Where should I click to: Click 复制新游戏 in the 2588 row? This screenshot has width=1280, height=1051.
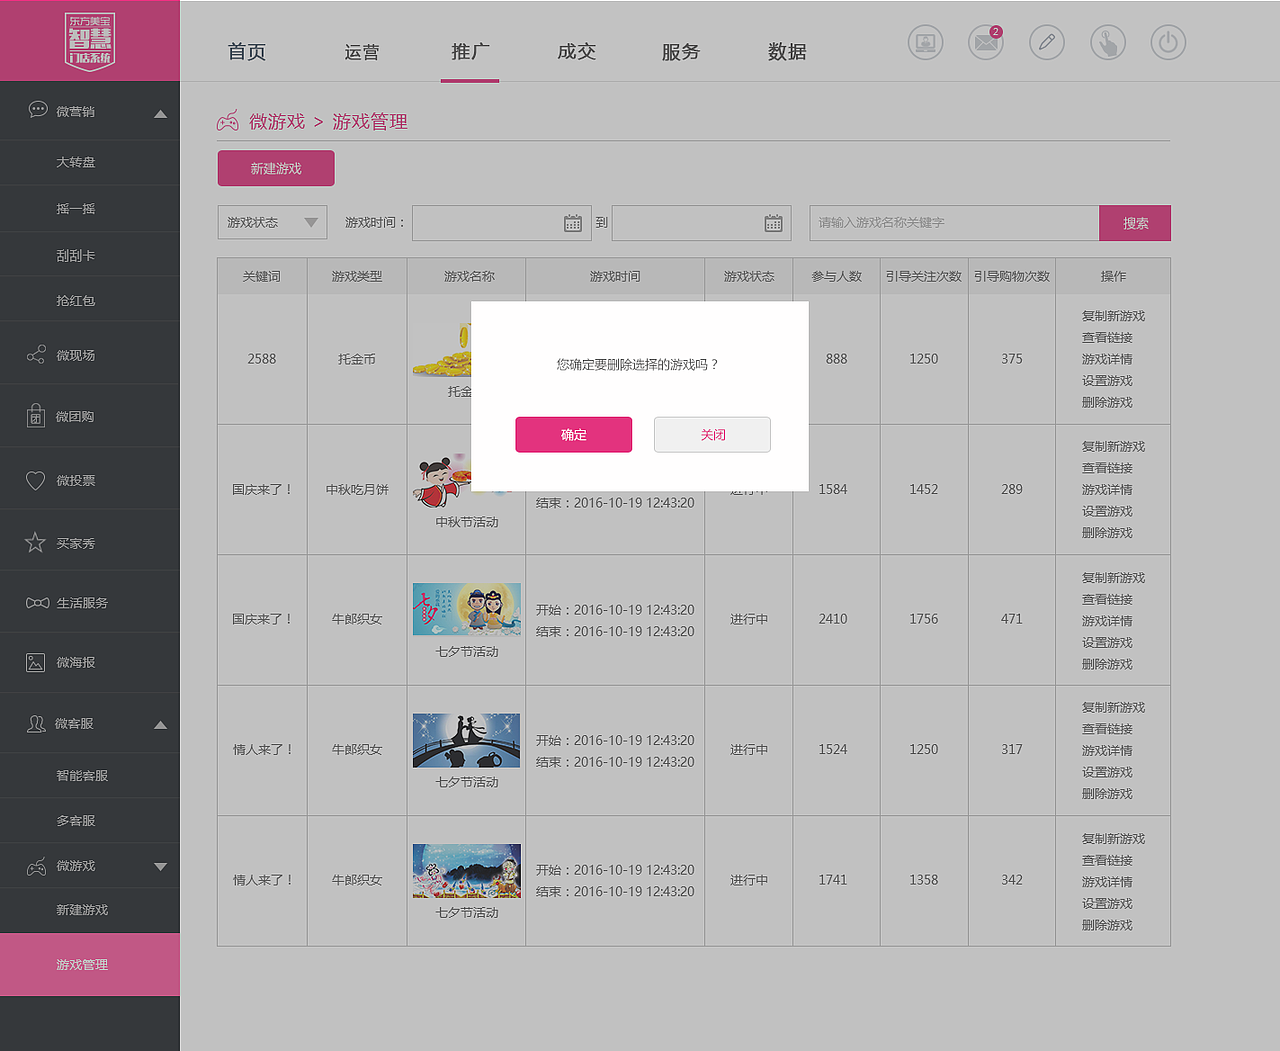coord(1113,316)
